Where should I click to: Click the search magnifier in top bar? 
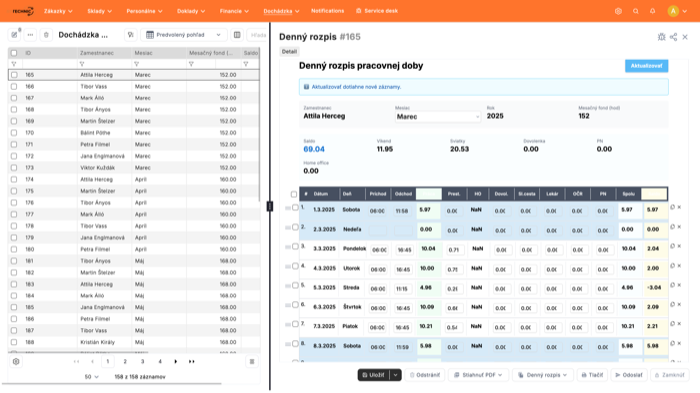(x=636, y=11)
